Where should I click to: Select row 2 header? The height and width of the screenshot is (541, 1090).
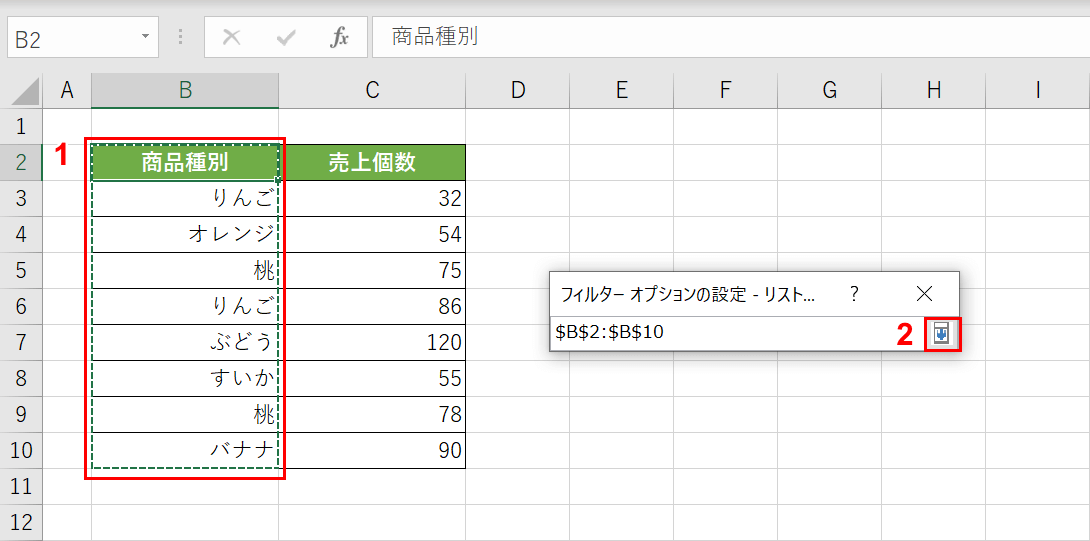coord(21,163)
